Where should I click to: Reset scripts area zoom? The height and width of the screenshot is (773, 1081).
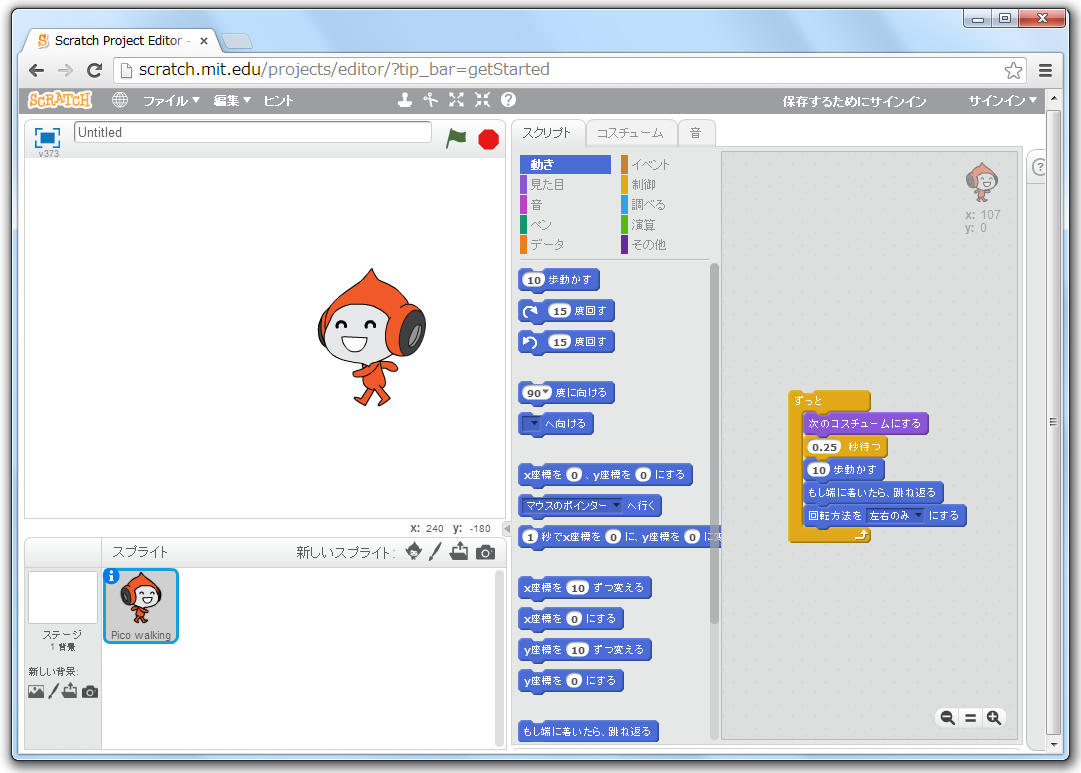pos(971,718)
